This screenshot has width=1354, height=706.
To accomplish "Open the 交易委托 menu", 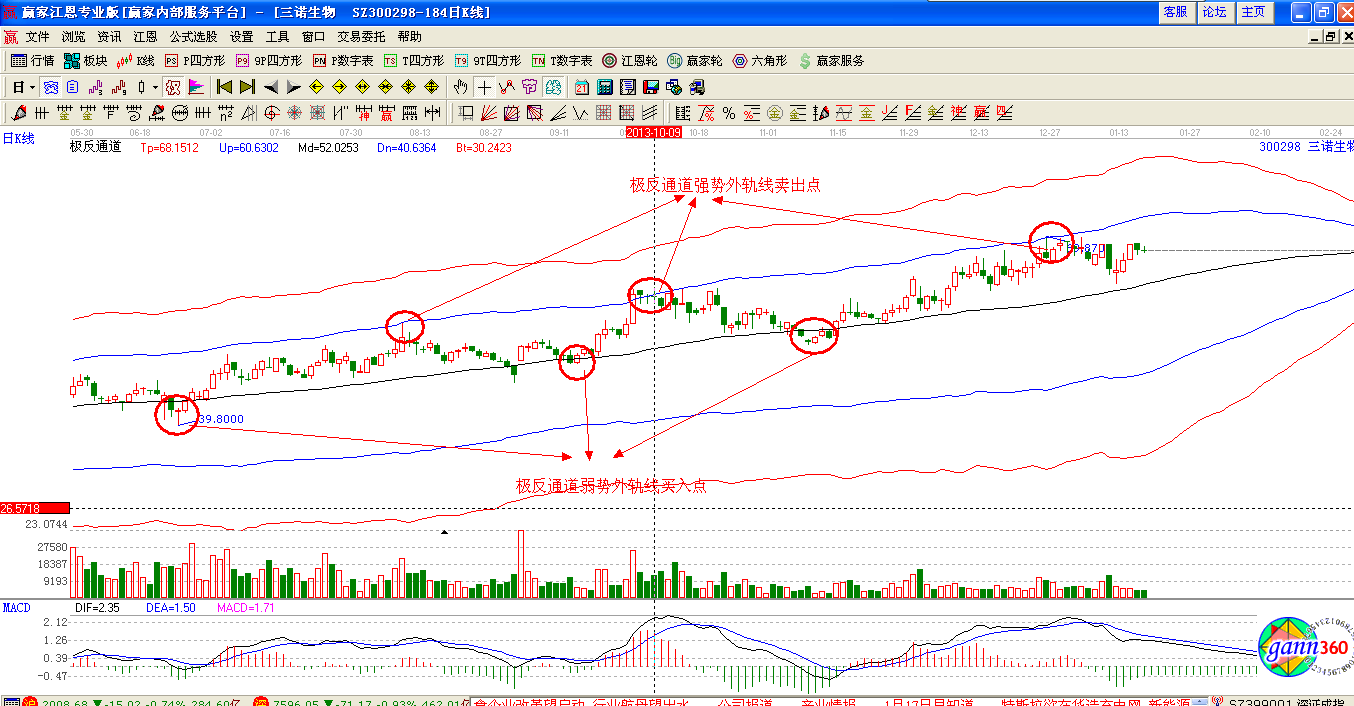I will 361,37.
